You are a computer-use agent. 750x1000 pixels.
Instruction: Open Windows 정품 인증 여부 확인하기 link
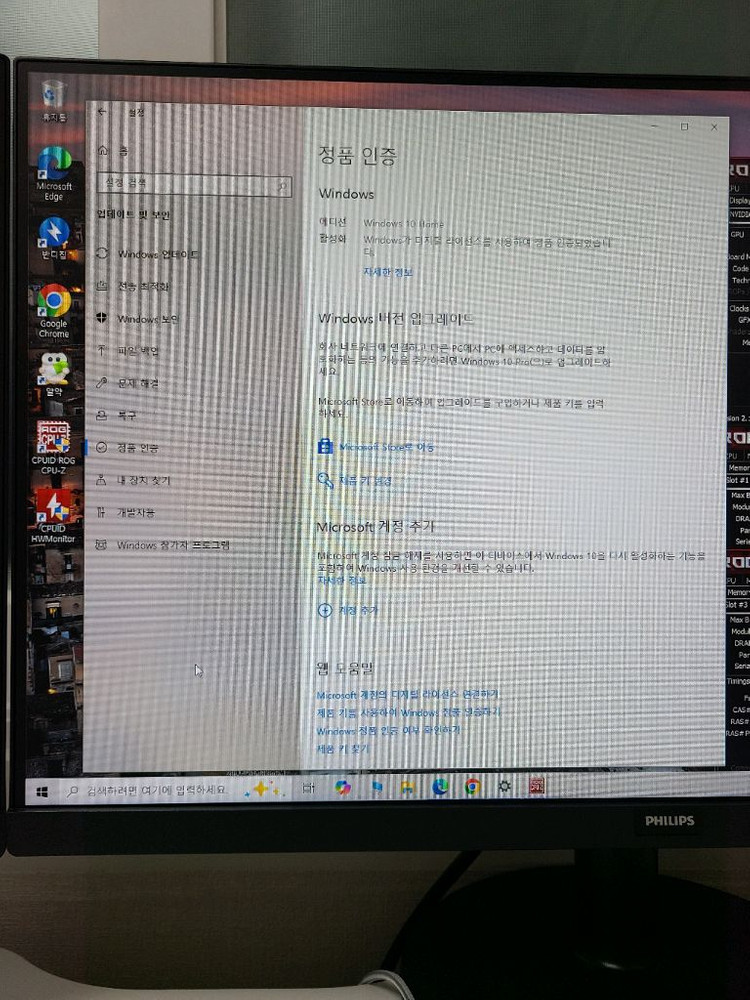coord(388,730)
